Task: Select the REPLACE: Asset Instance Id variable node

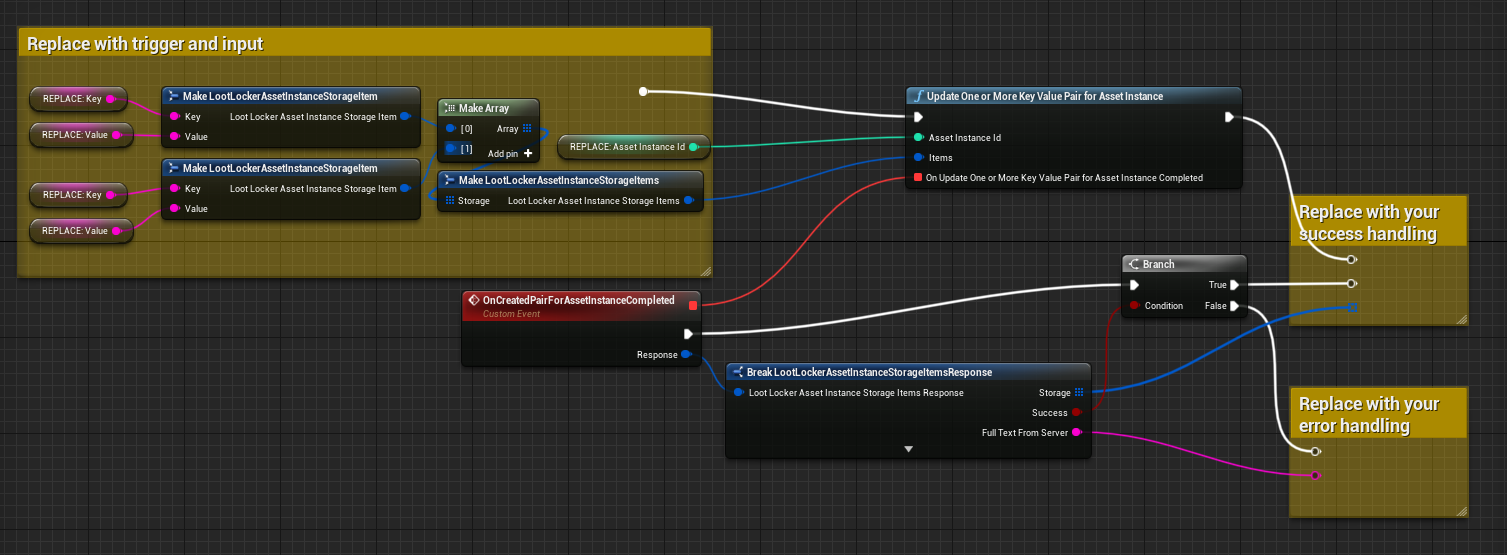Action: (627, 147)
